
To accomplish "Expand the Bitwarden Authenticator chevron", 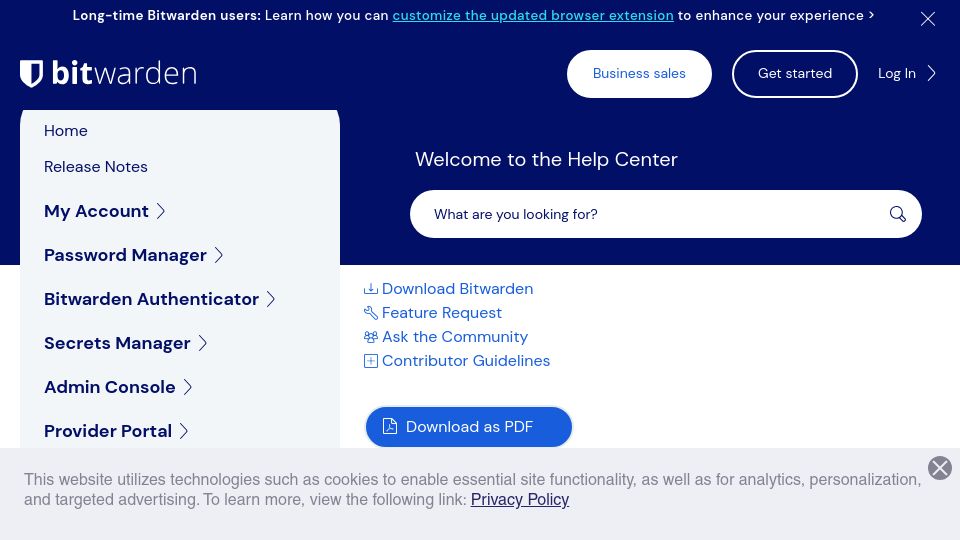I will tap(271, 299).
